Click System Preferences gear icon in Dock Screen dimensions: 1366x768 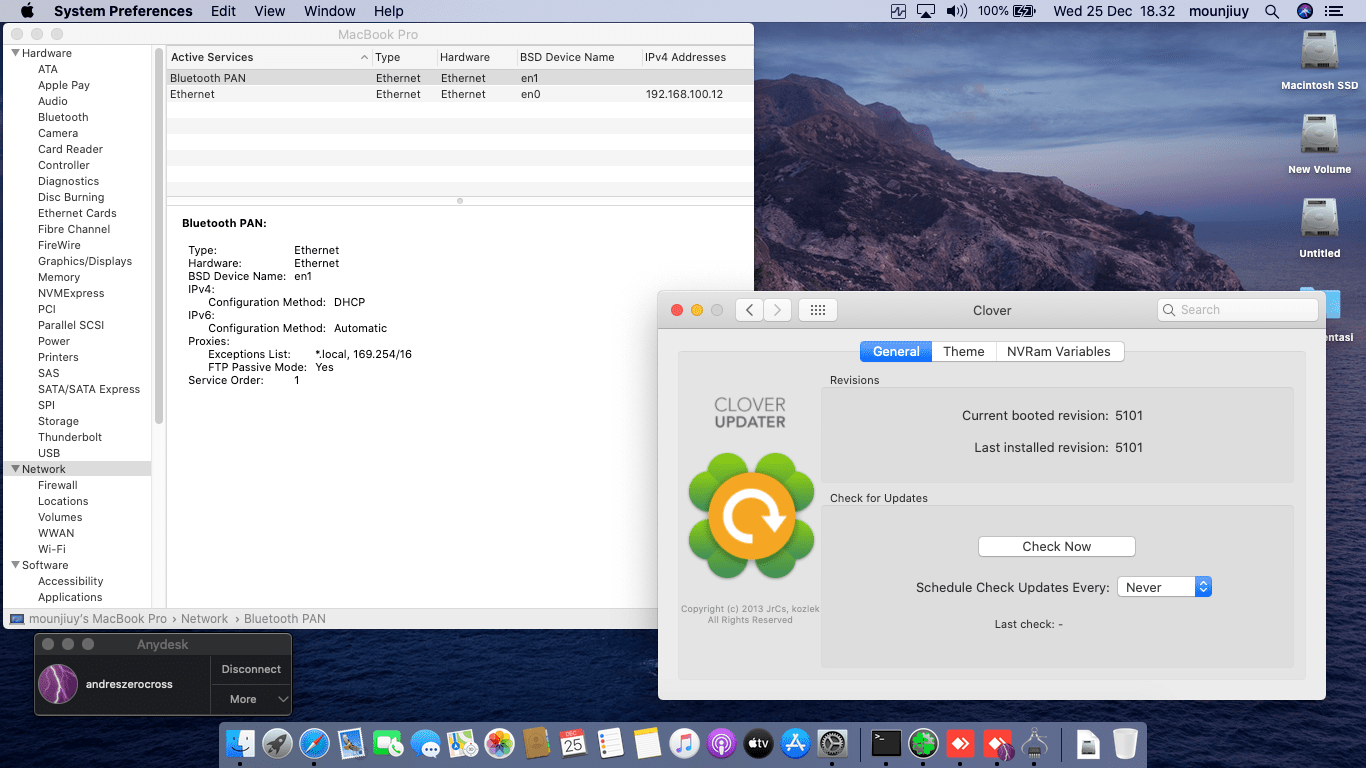832,743
